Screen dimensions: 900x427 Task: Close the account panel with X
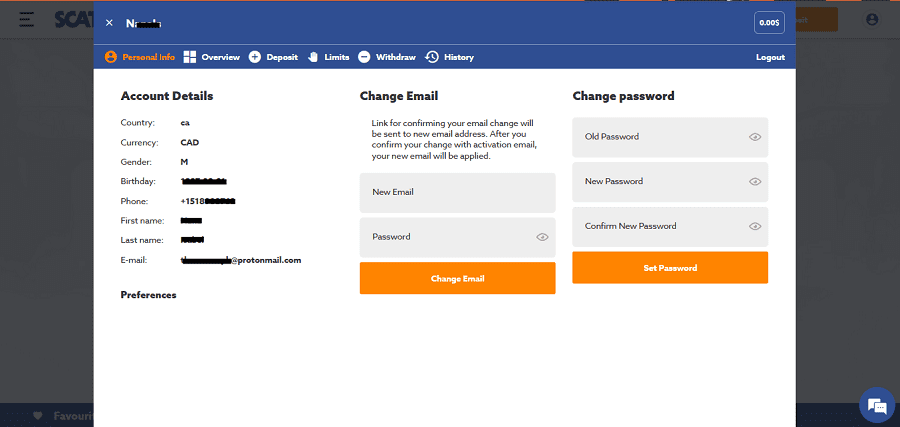click(x=109, y=23)
